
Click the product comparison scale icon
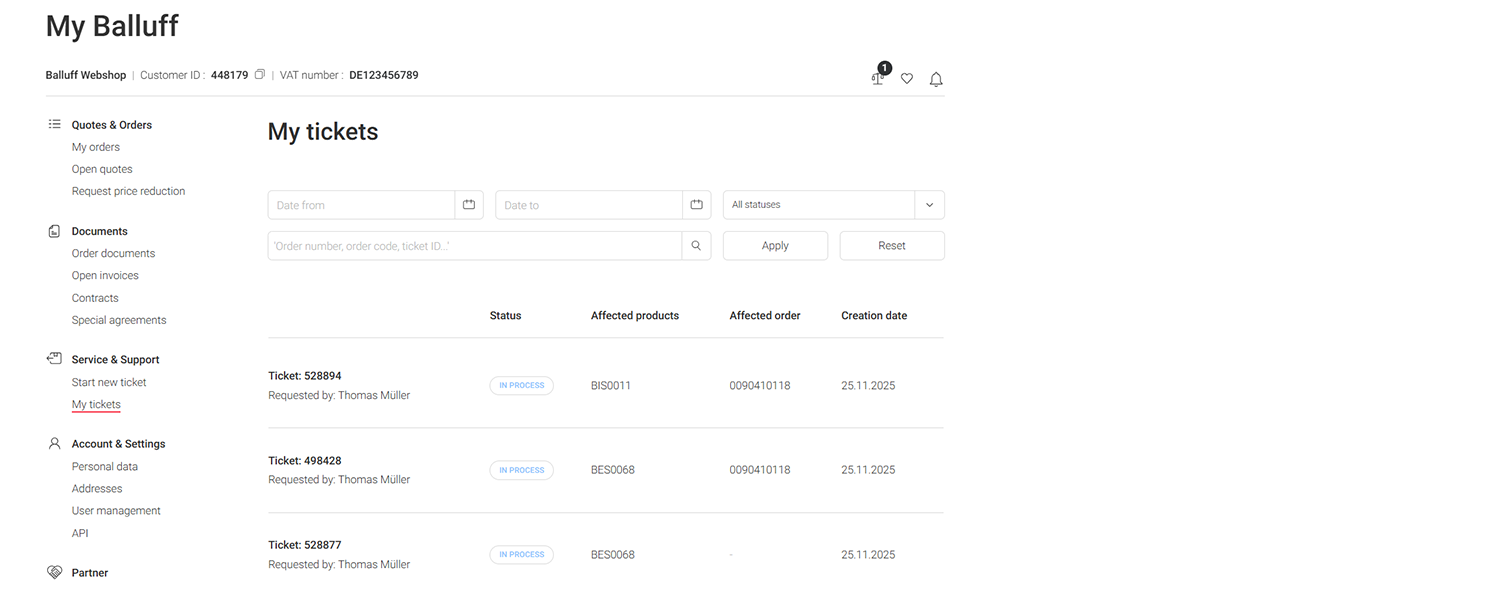click(877, 78)
